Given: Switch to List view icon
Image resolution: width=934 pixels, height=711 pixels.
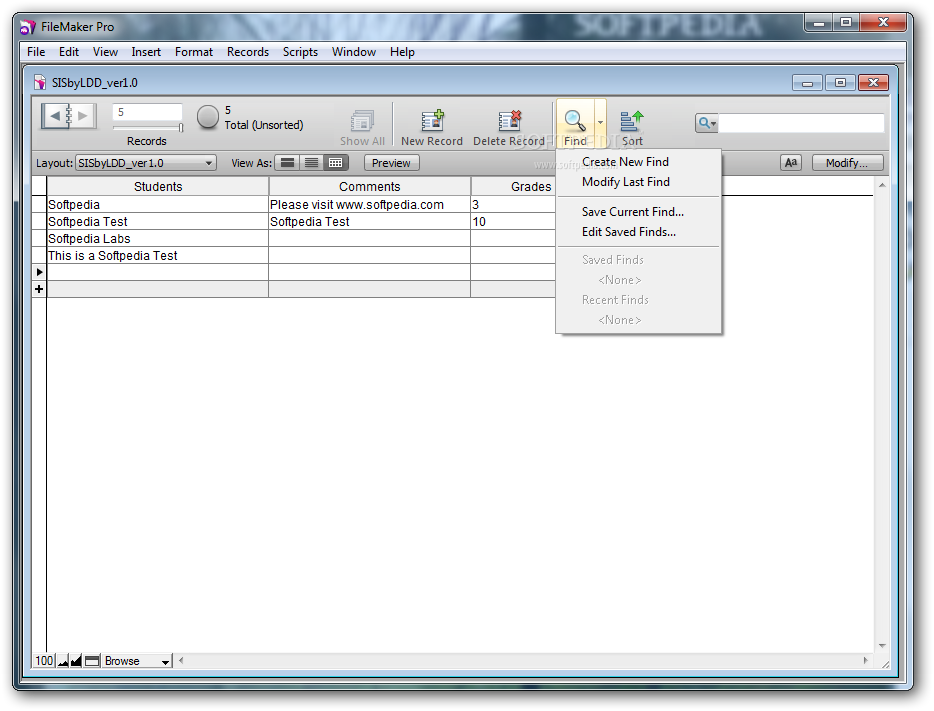Looking at the screenshot, I should [312, 163].
